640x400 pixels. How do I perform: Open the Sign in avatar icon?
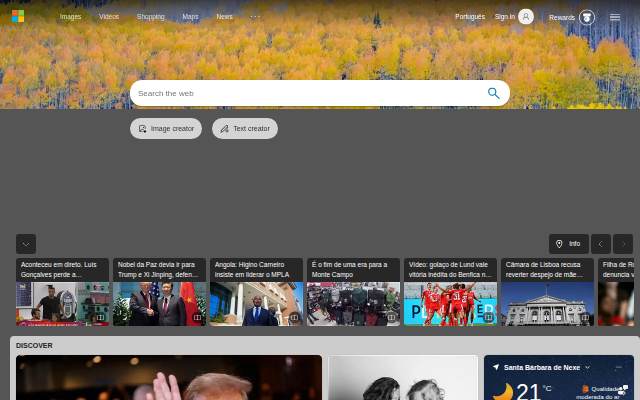526,17
